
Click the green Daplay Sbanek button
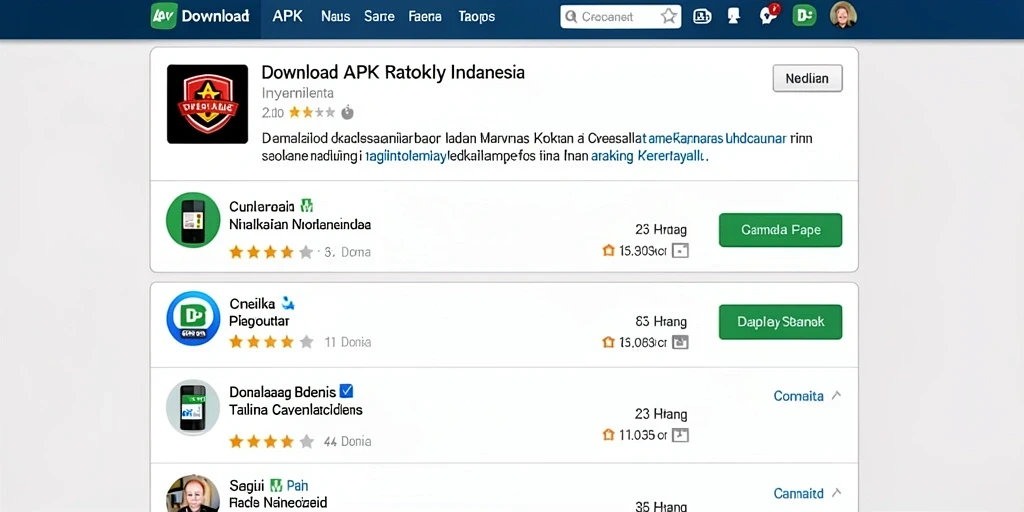[780, 322]
